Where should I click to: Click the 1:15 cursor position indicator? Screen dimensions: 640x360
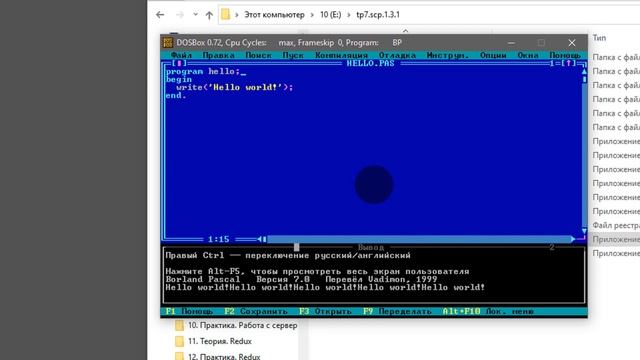click(218, 239)
